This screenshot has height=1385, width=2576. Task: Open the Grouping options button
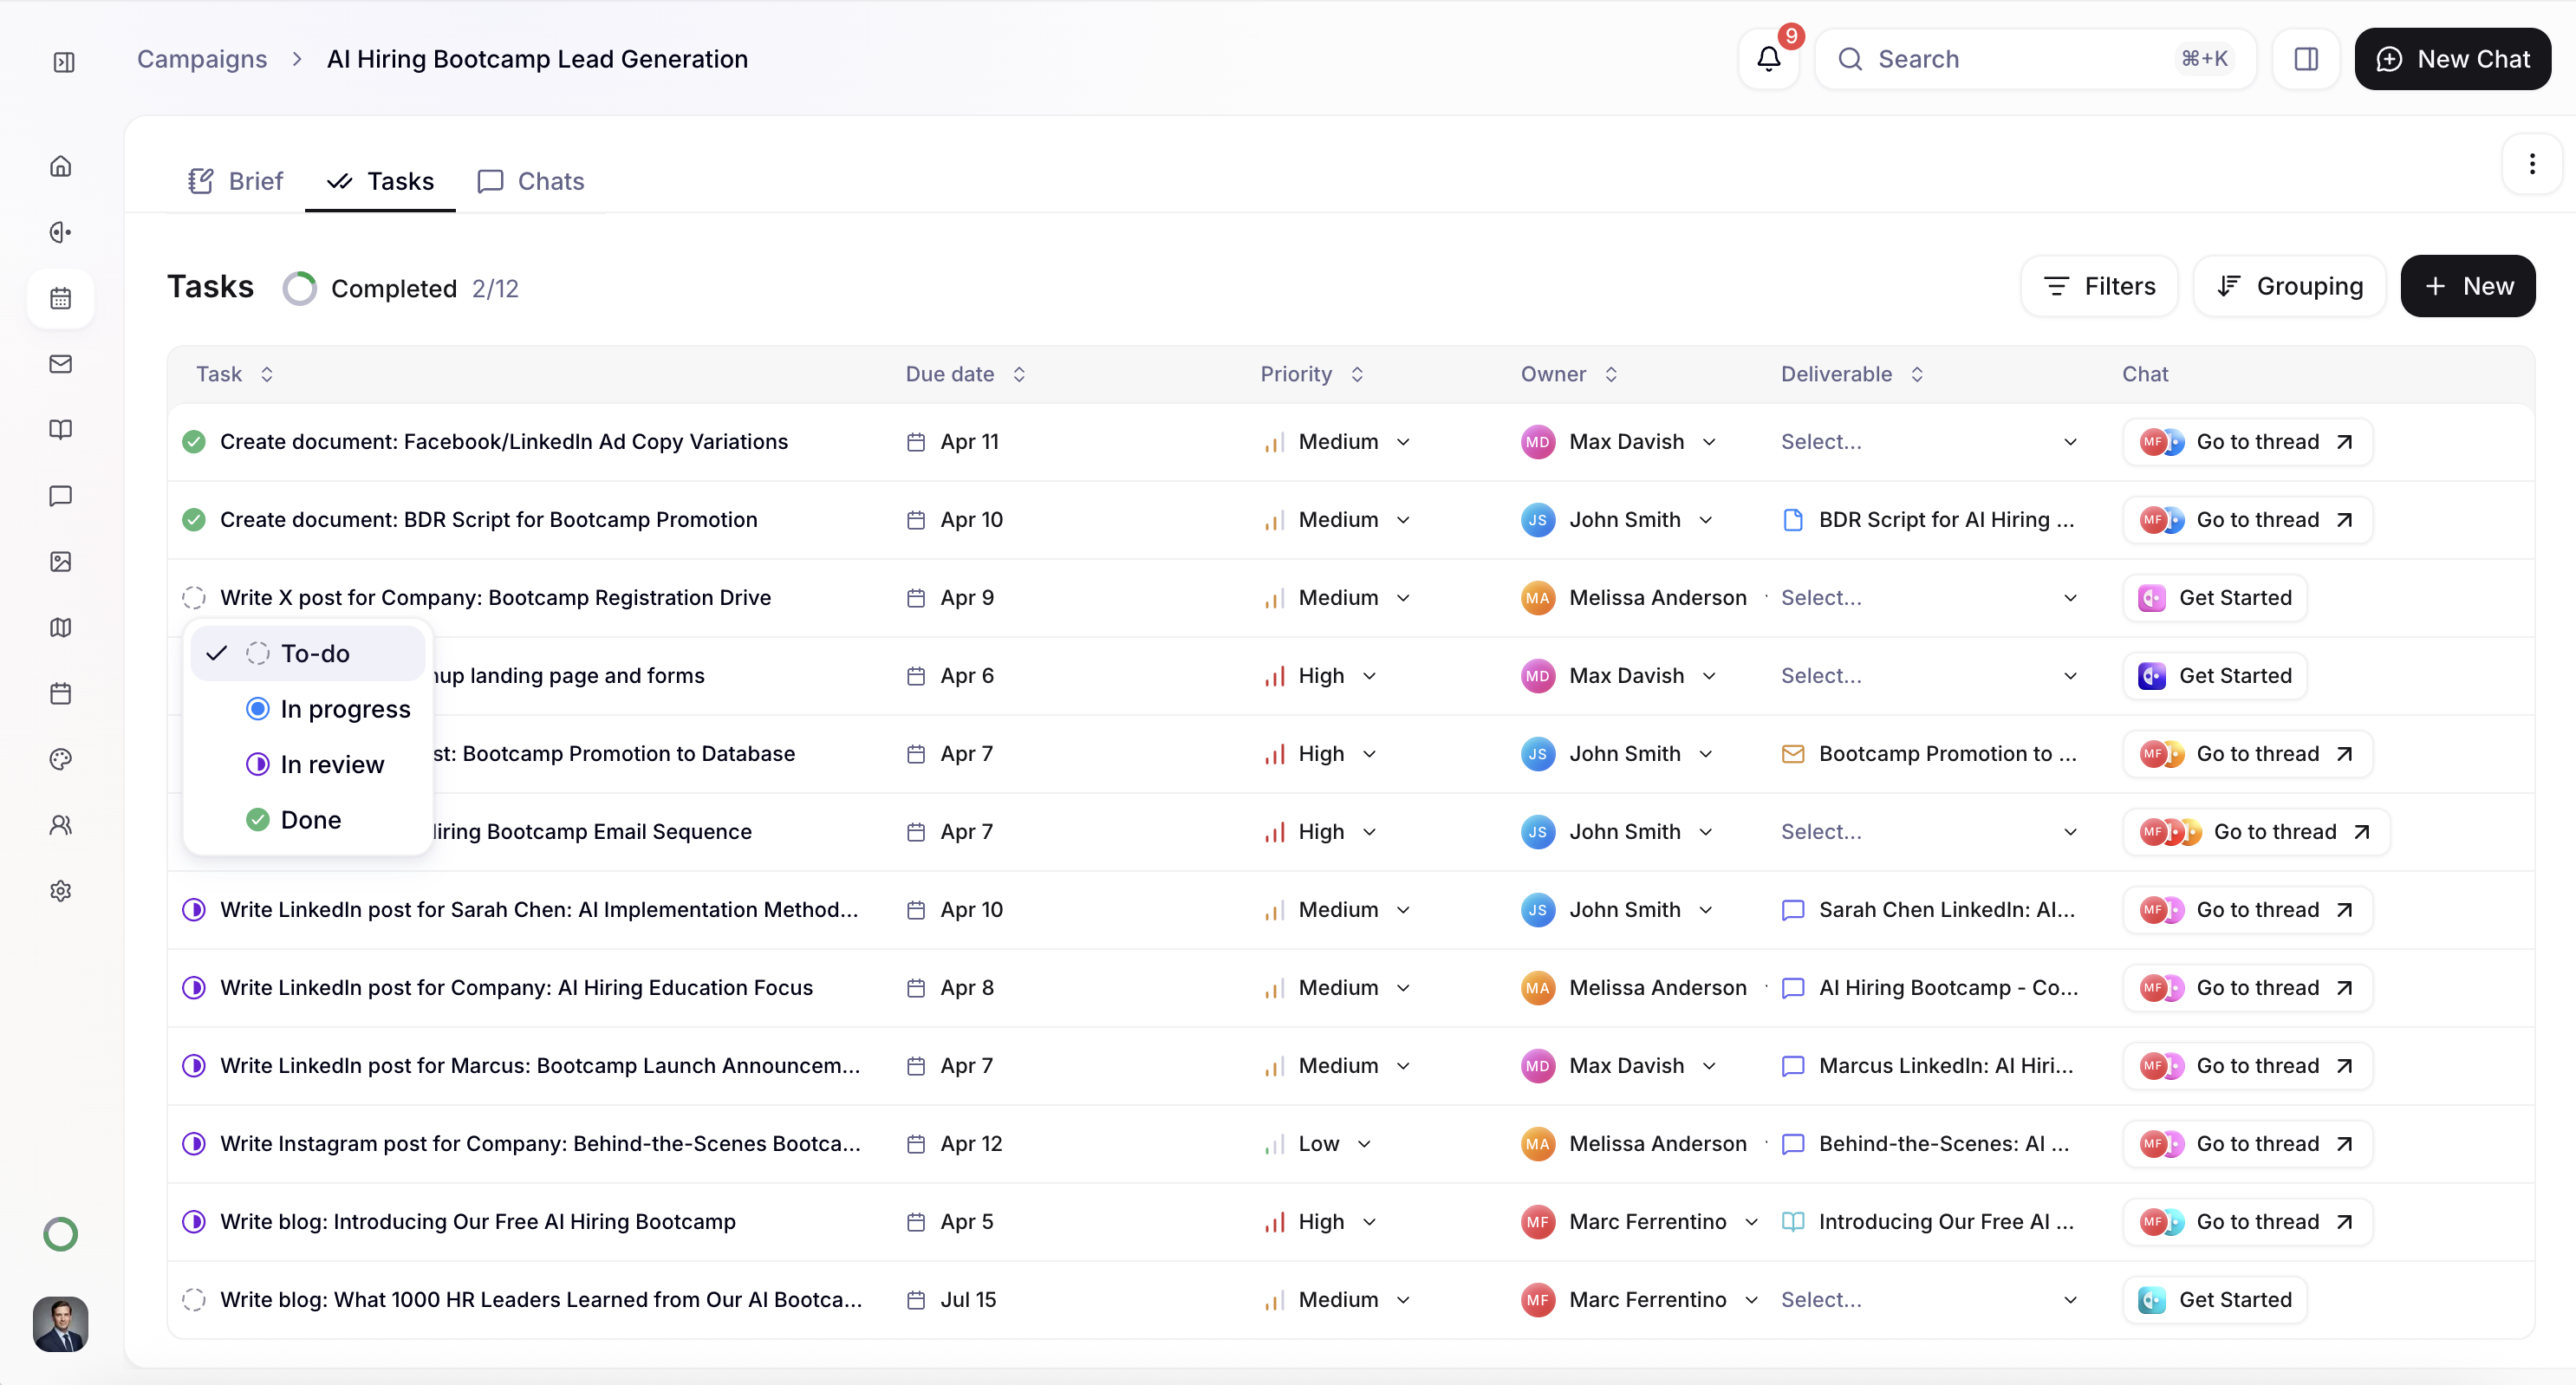(2289, 286)
